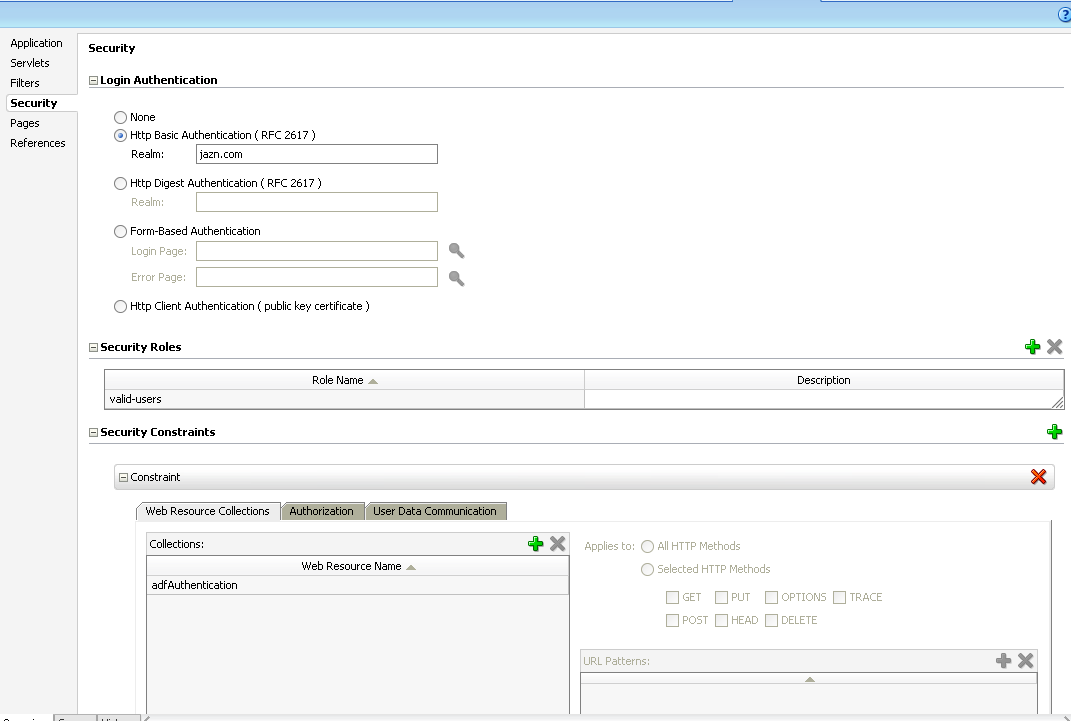Browse for the Login Page

[x=456, y=251]
